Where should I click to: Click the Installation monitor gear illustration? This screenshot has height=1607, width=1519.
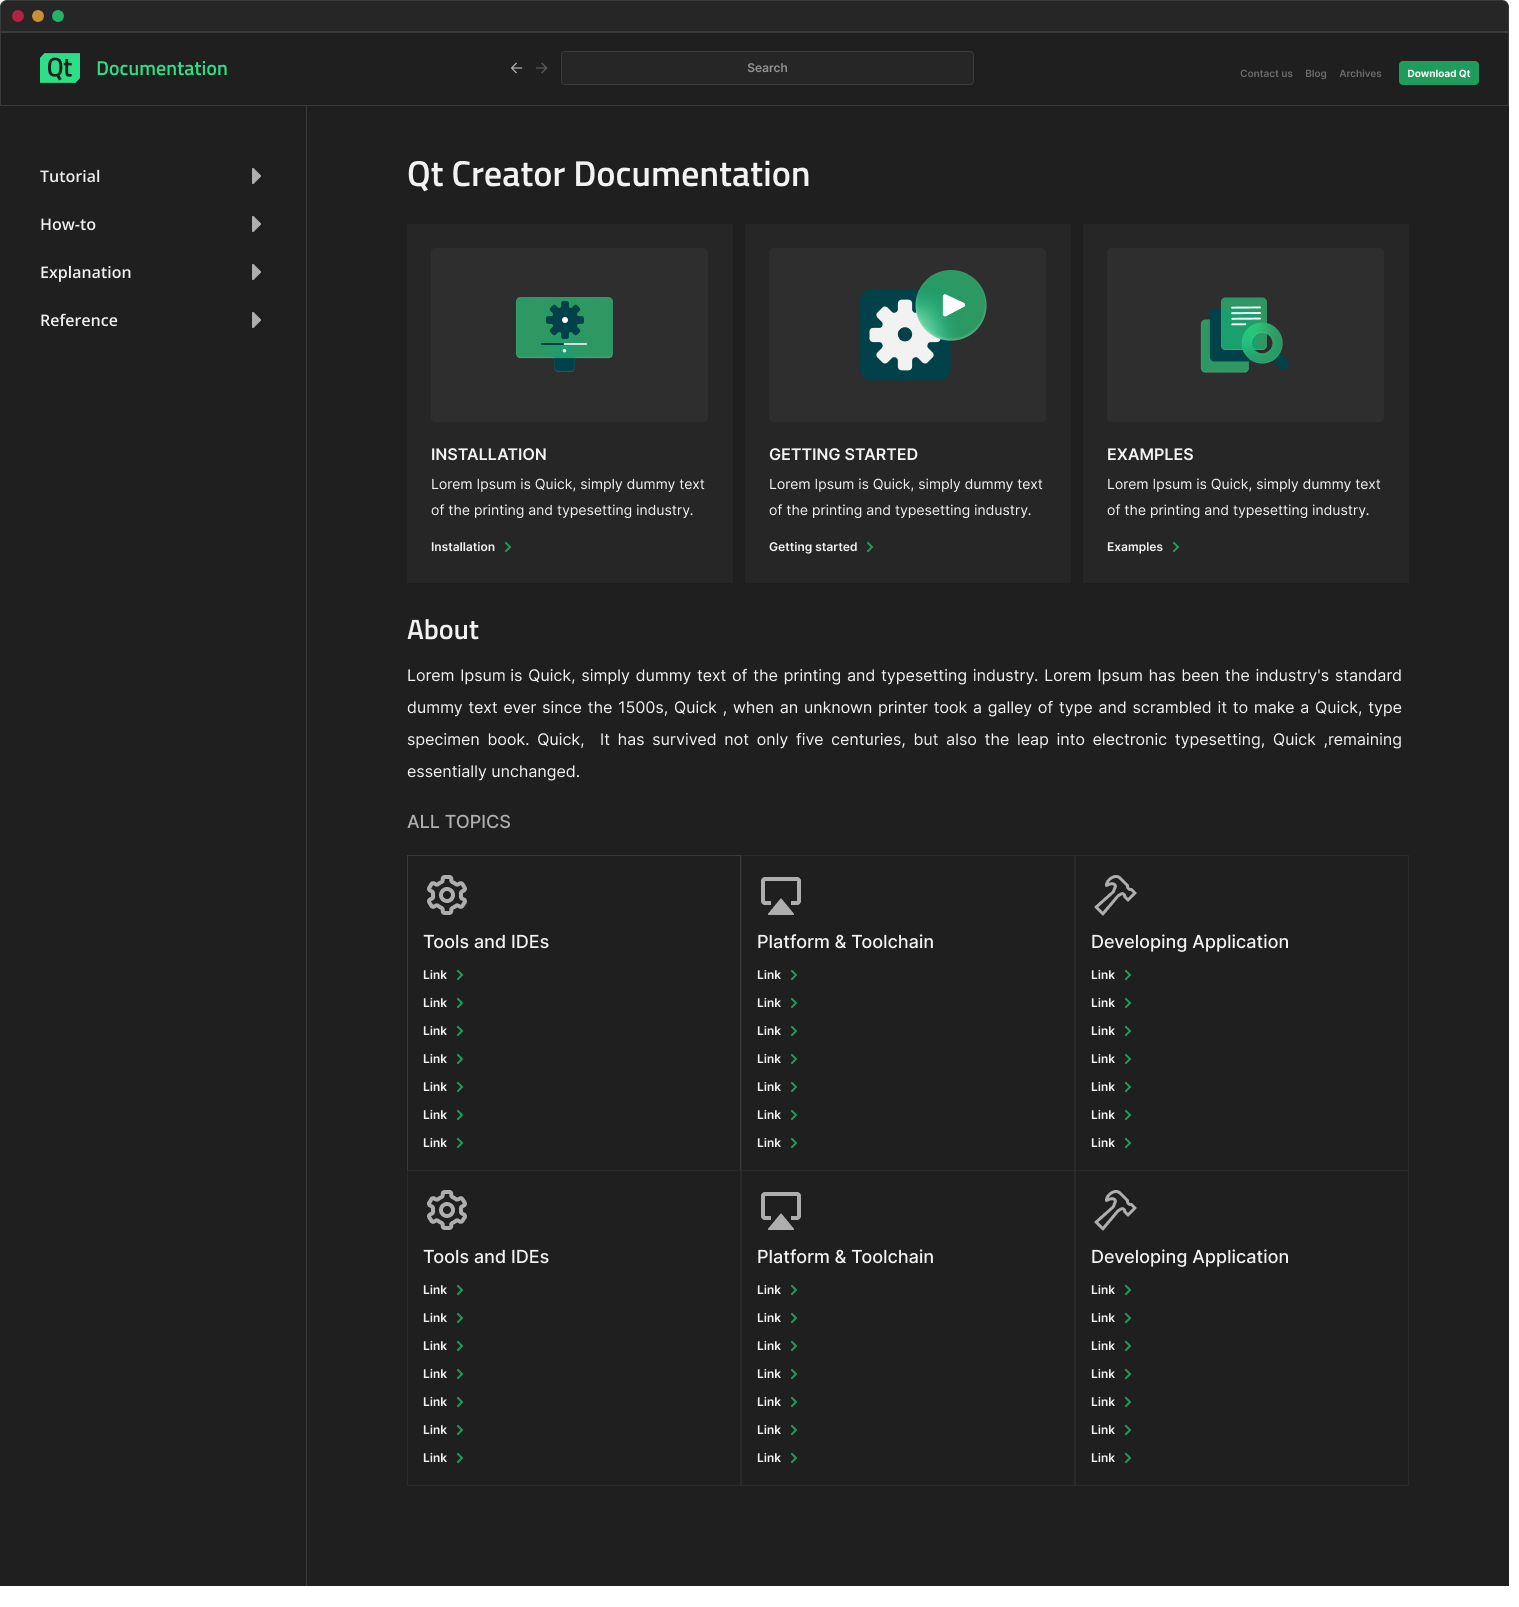[x=564, y=334]
